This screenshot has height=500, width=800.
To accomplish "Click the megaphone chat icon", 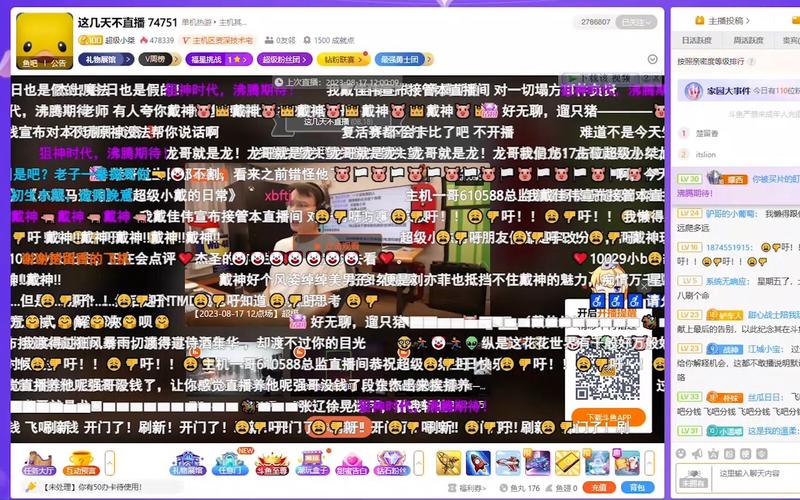I will pos(696,453).
